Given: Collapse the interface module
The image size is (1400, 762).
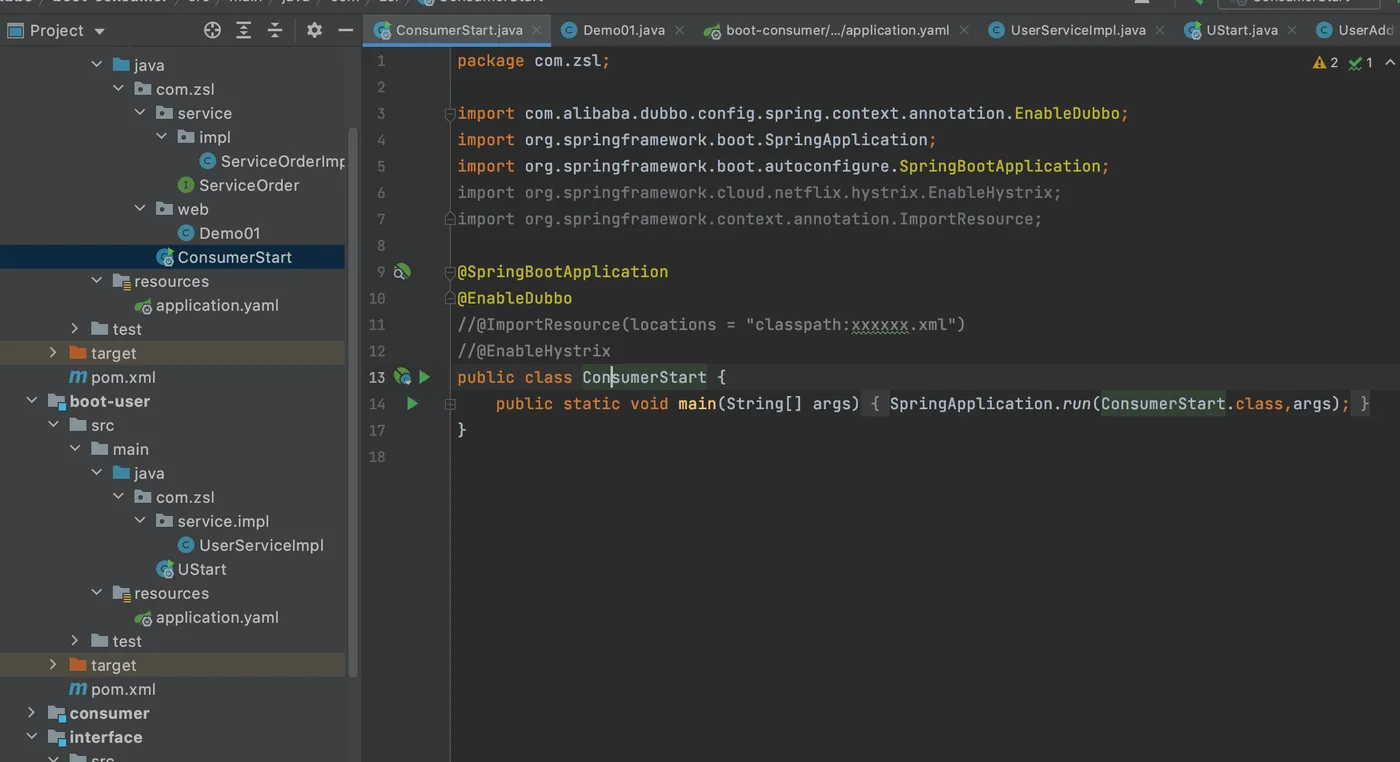Looking at the screenshot, I should click(32, 737).
